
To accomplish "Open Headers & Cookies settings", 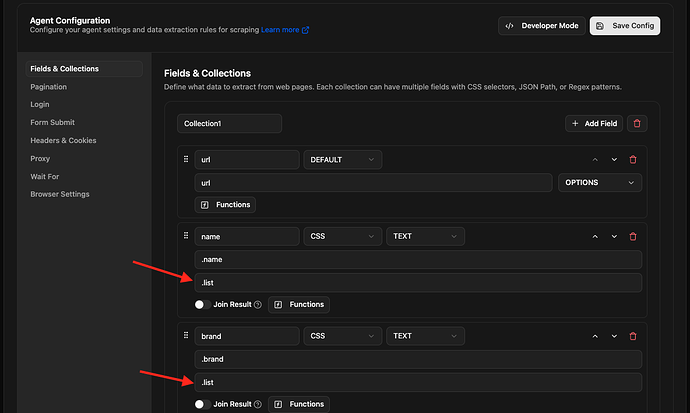I will (63, 140).
